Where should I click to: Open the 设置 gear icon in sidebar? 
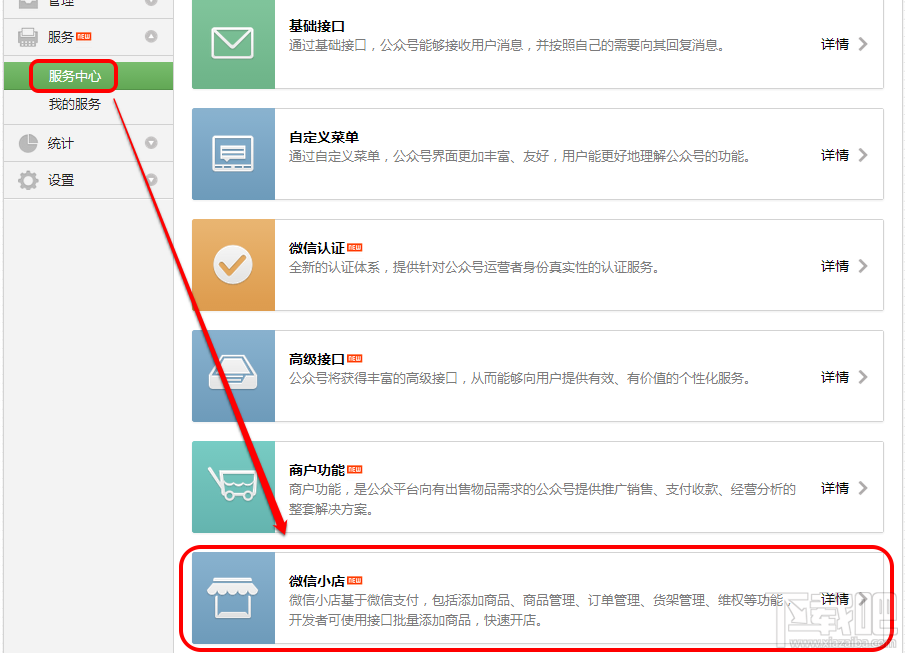[30, 181]
